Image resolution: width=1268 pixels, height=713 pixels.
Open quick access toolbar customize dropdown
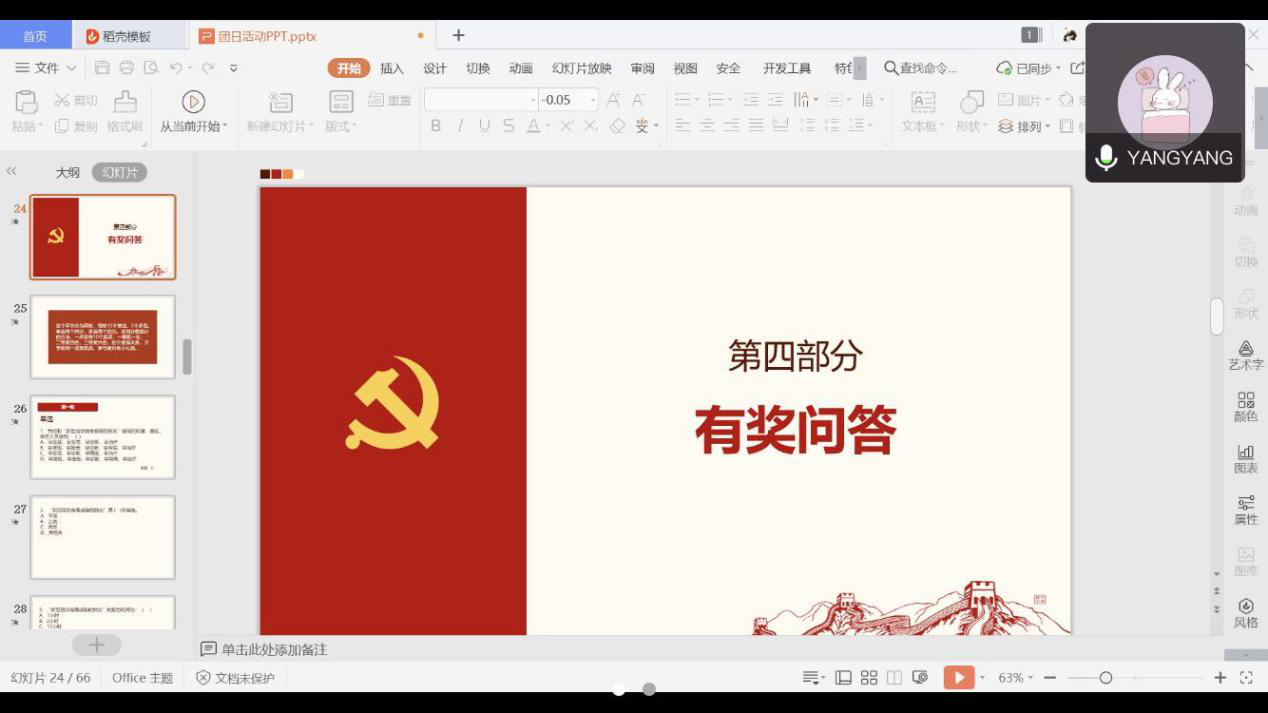[x=234, y=68]
